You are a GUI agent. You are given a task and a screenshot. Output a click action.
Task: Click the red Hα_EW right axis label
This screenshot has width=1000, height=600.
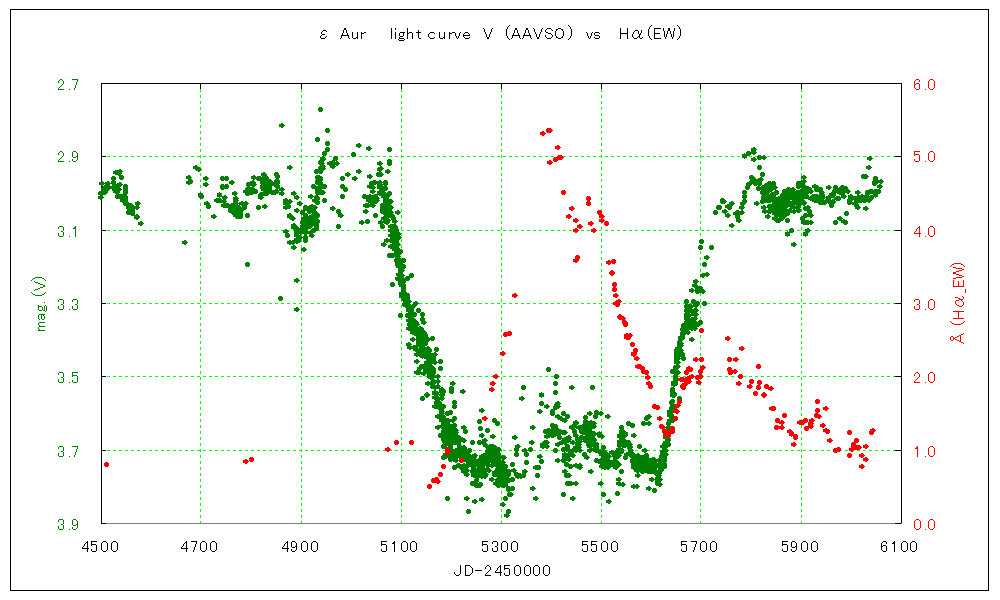[x=957, y=304]
